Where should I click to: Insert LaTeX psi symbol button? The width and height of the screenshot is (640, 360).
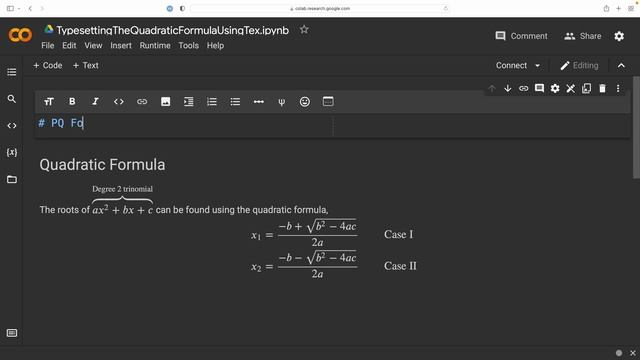[x=282, y=102]
